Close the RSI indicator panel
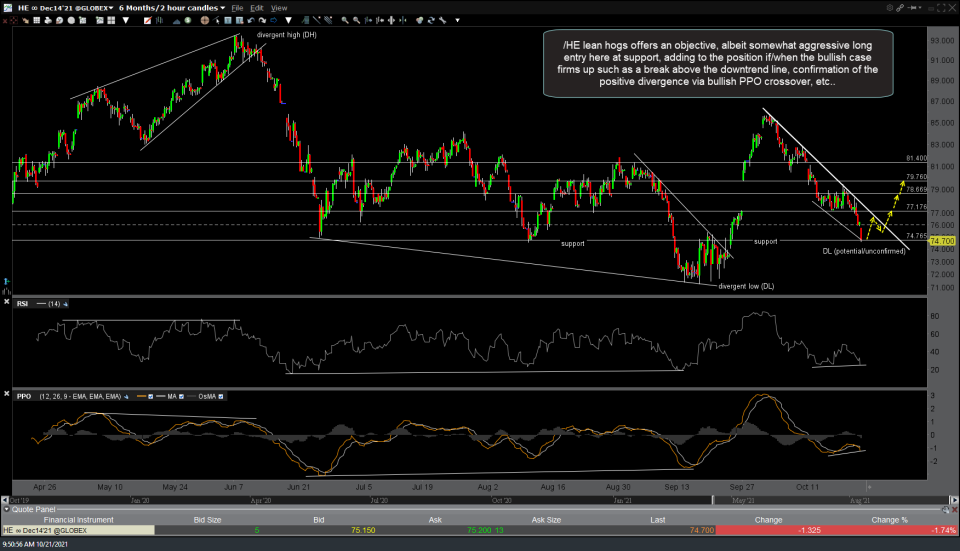The height and width of the screenshot is (551, 960). (x=7, y=302)
